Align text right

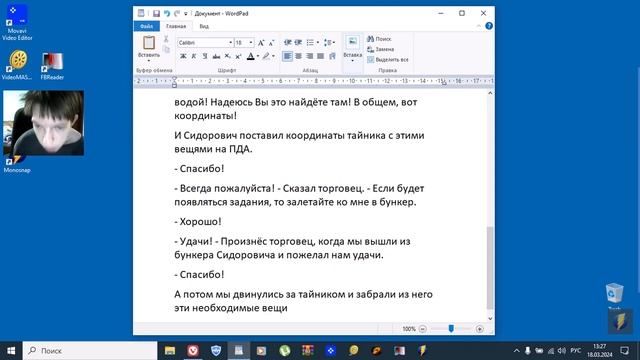pyautogui.click(x=310, y=56)
